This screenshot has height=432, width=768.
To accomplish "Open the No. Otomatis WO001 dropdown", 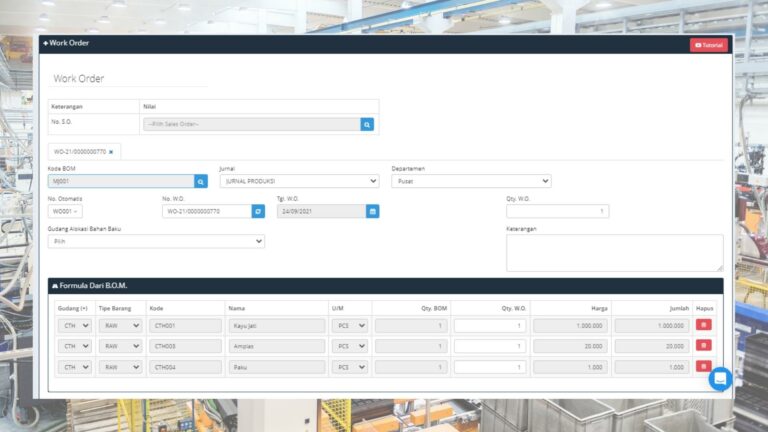I will pyautogui.click(x=65, y=212).
